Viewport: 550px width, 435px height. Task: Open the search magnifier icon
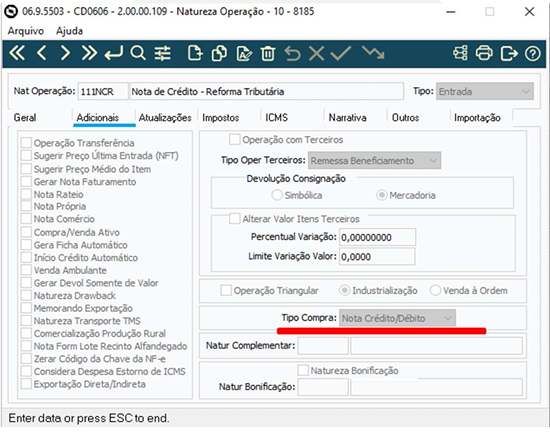pyautogui.click(x=138, y=54)
